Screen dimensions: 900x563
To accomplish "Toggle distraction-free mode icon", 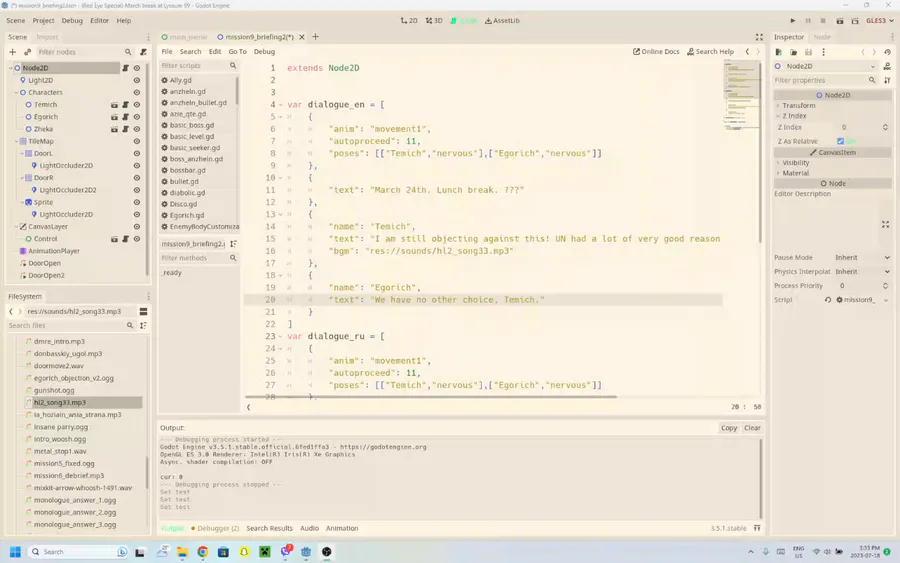I will [759, 37].
